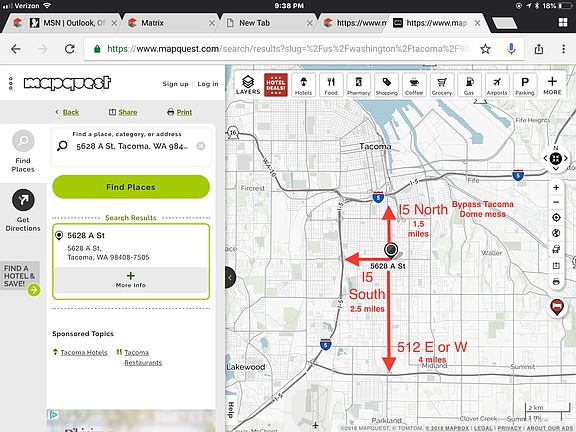
Task: Clear the search field with X icon
Action: tap(201, 146)
